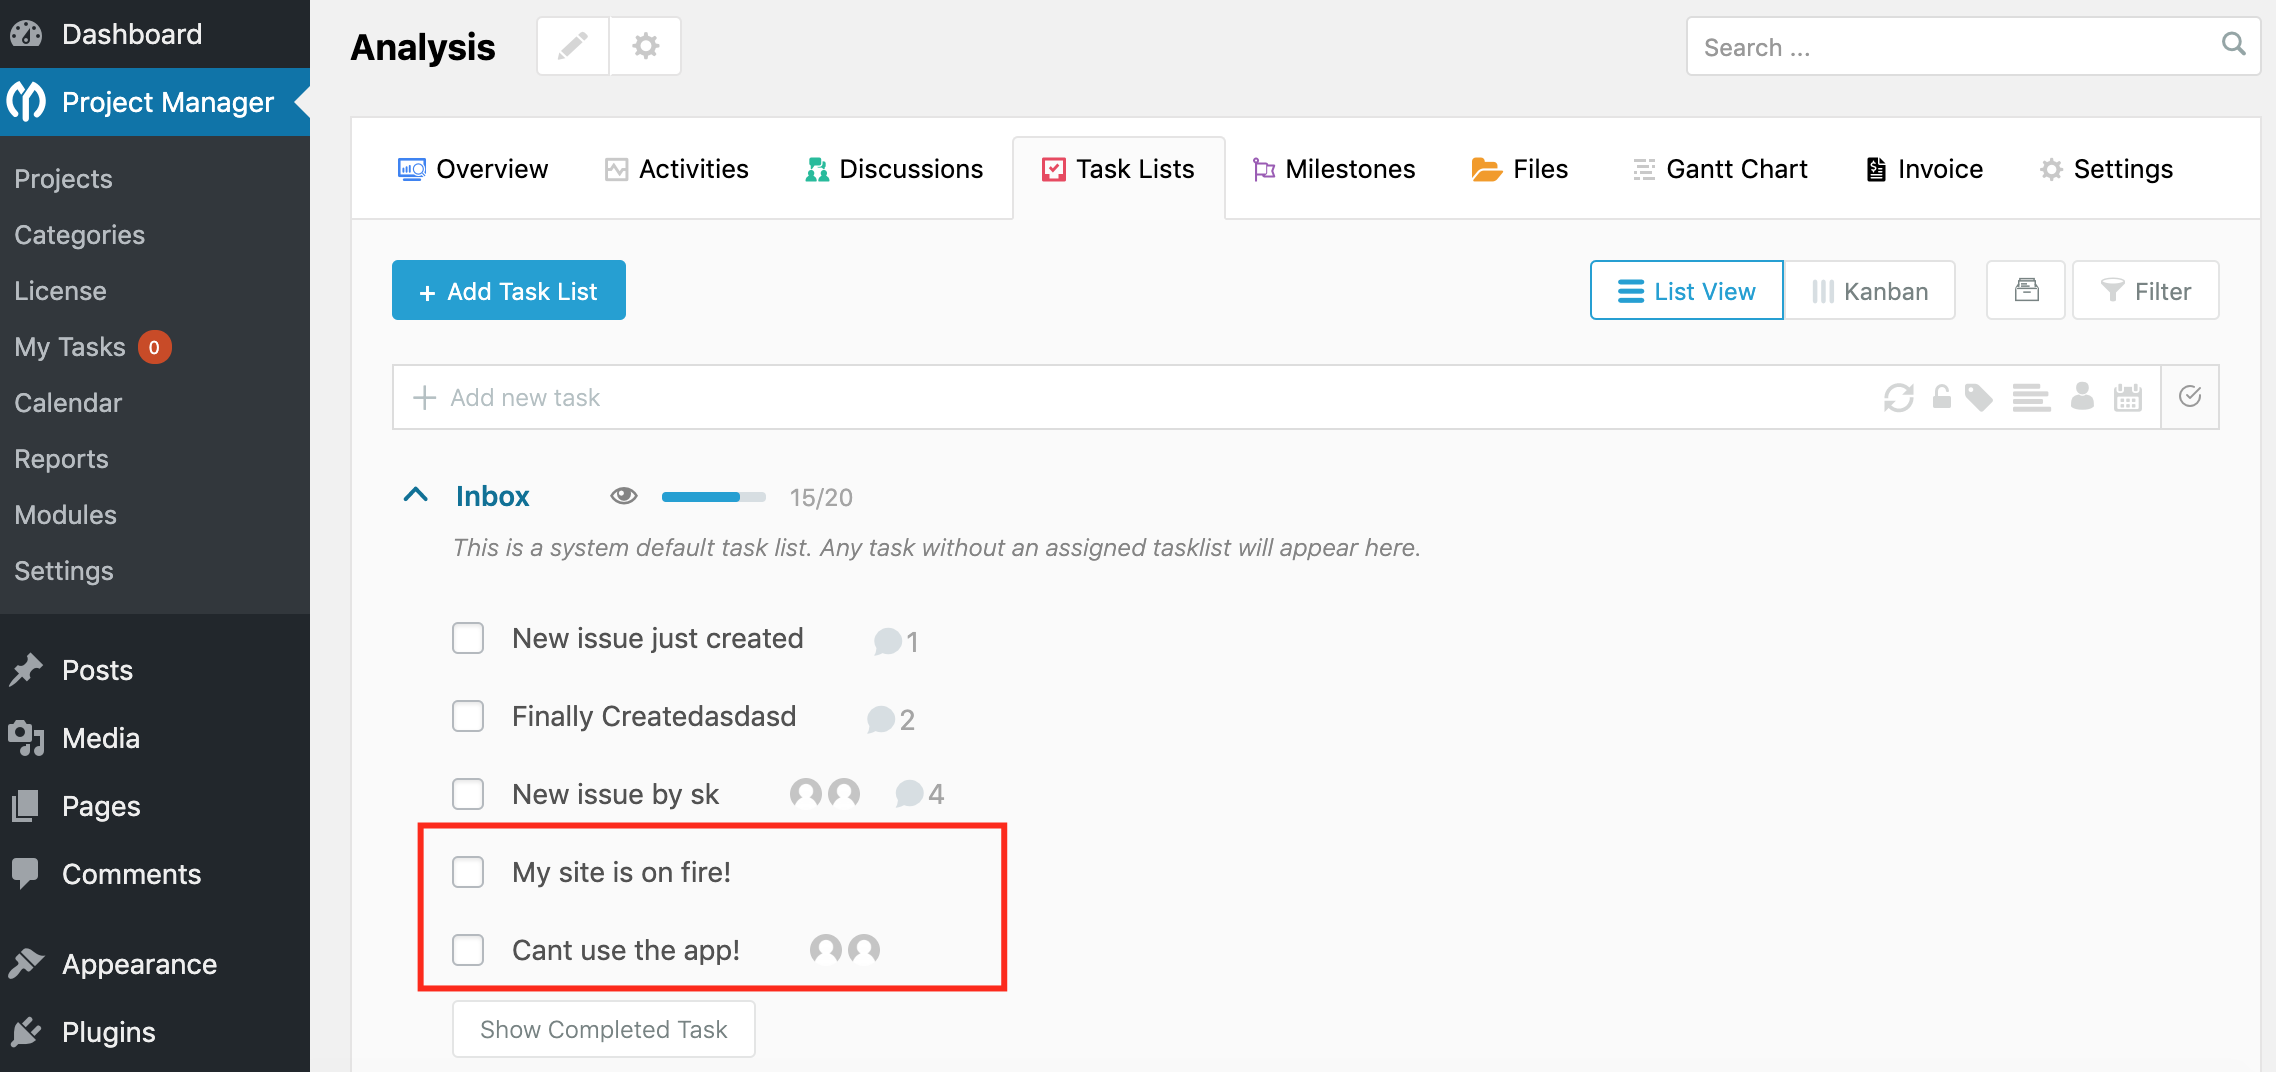This screenshot has height=1072, width=2276.
Task: Open the Inbox list title link
Action: pos(493,496)
